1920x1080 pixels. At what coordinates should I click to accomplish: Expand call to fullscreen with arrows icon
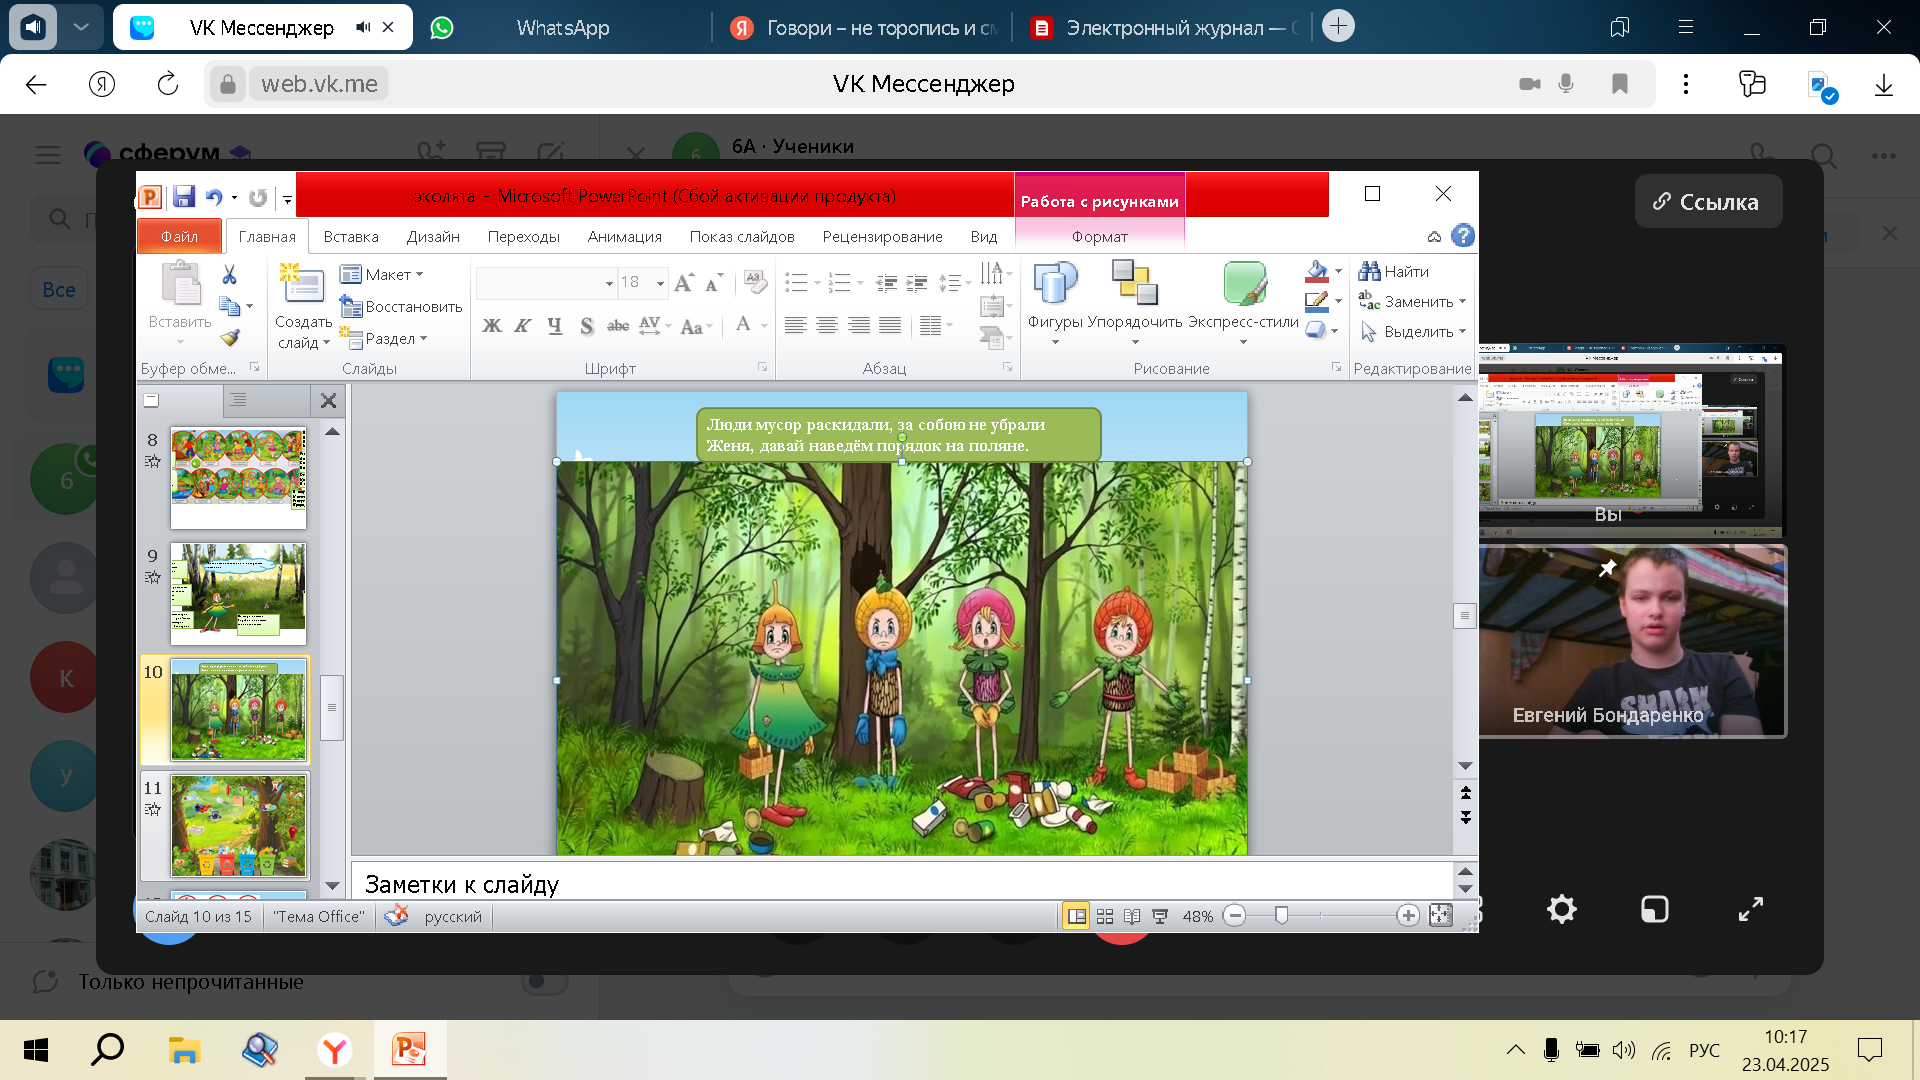coord(1750,909)
